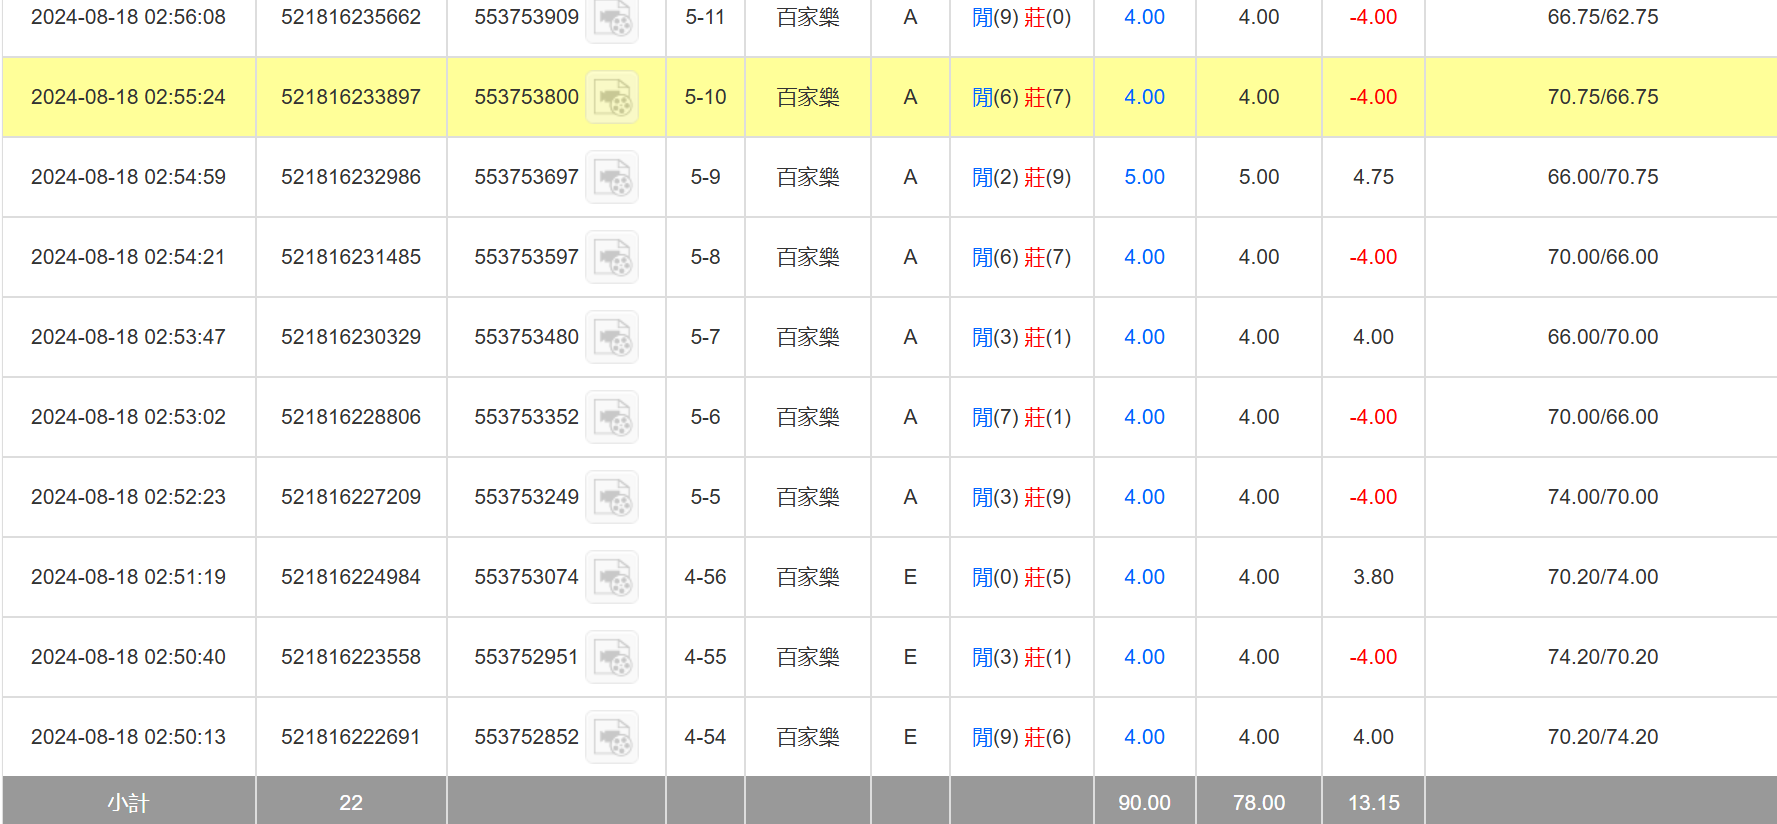1777x824 pixels.
Task: Open replay icon beside 553753249
Action: [x=612, y=498]
